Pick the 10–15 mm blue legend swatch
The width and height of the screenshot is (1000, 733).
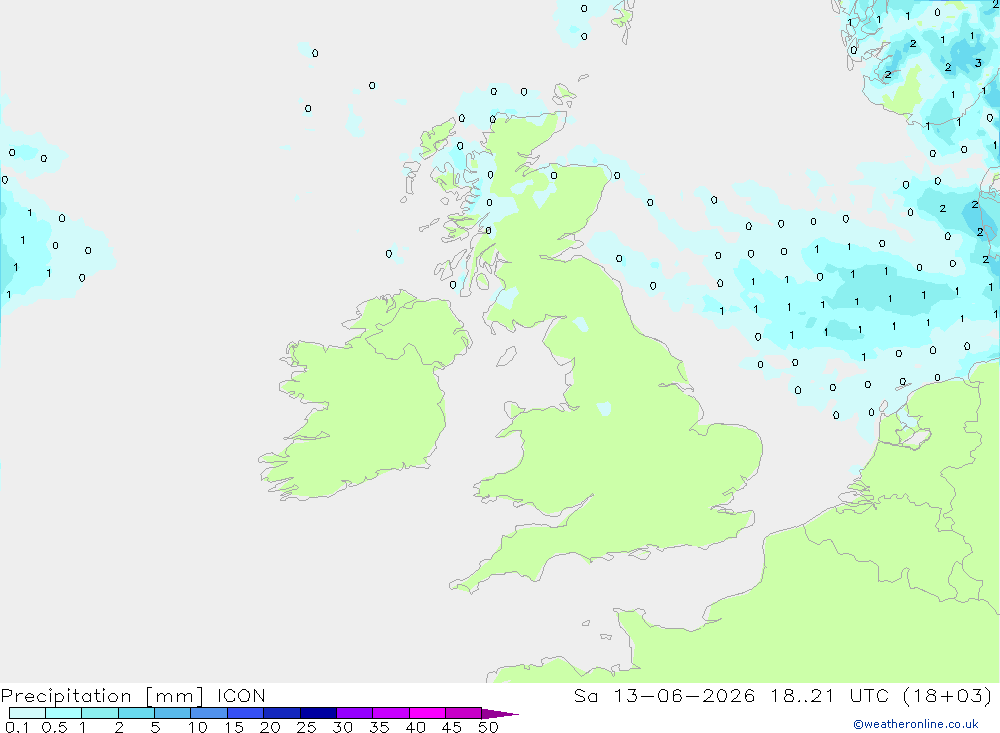point(209,713)
